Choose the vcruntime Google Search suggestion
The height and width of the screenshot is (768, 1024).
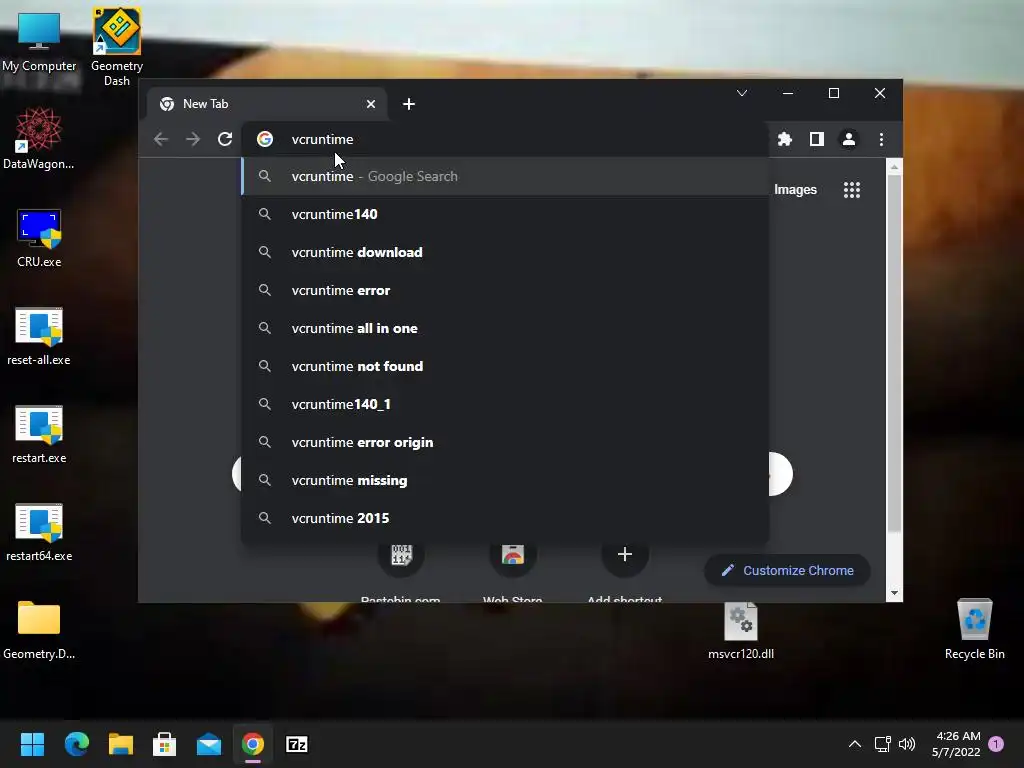point(505,176)
